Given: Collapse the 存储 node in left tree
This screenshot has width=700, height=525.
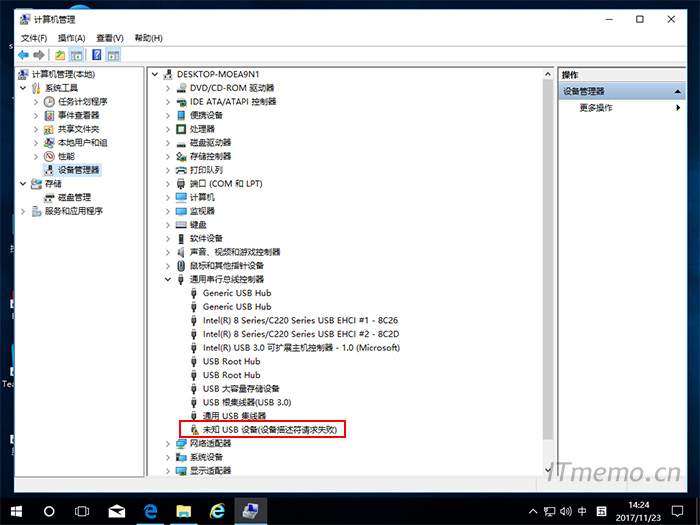Looking at the screenshot, I should 23,184.
